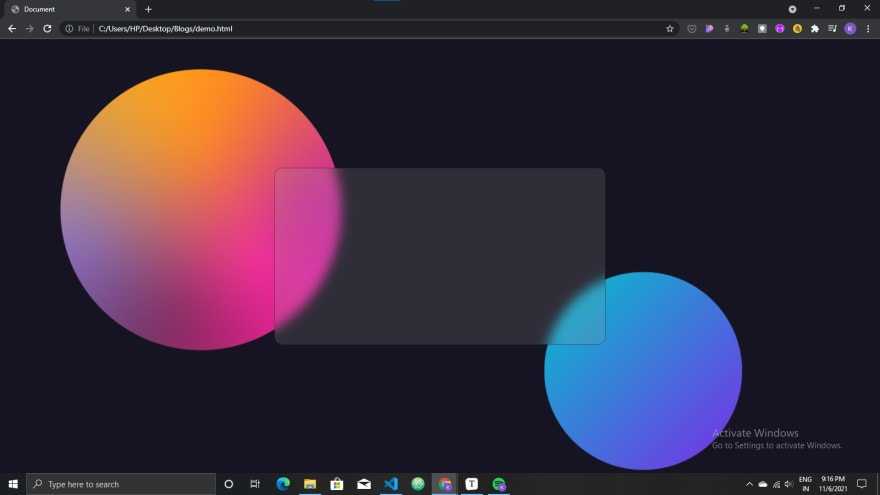Open the volume speaker control

point(789,484)
